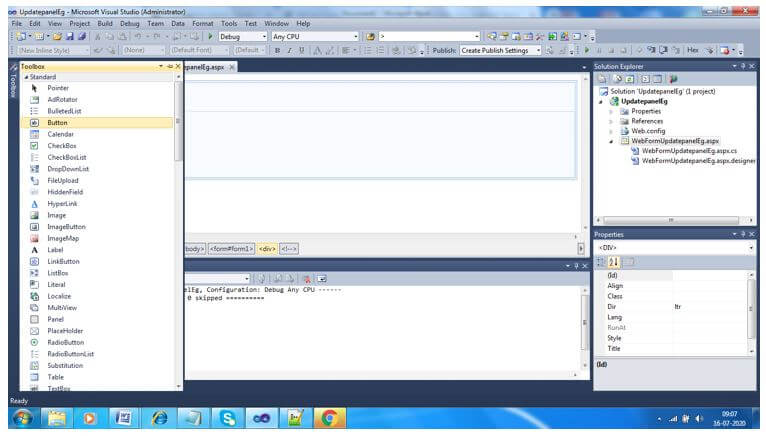Open the File menu

pos(17,23)
